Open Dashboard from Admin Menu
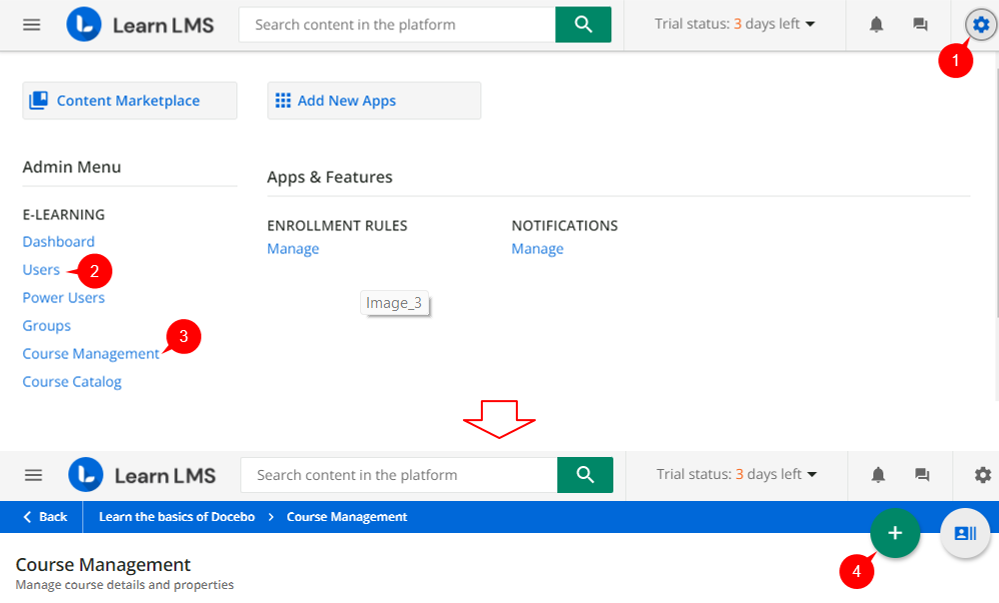 [58, 242]
